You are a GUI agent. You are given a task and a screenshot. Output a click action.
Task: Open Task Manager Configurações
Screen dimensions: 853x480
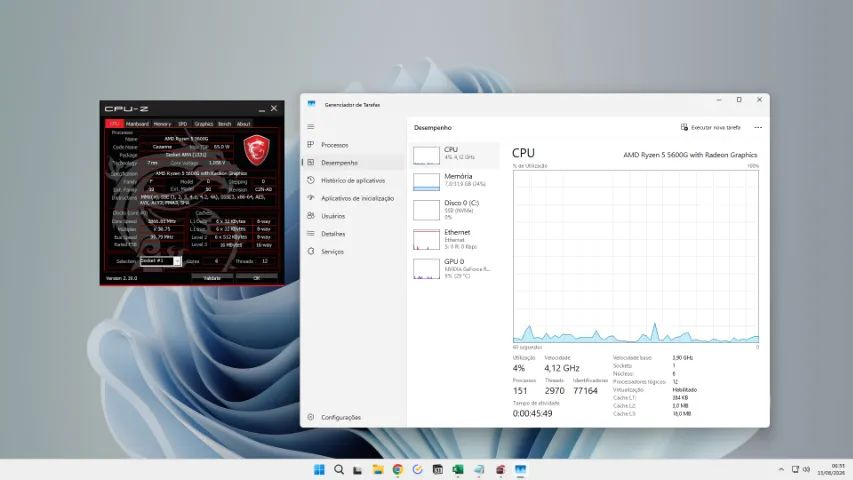[354, 417]
